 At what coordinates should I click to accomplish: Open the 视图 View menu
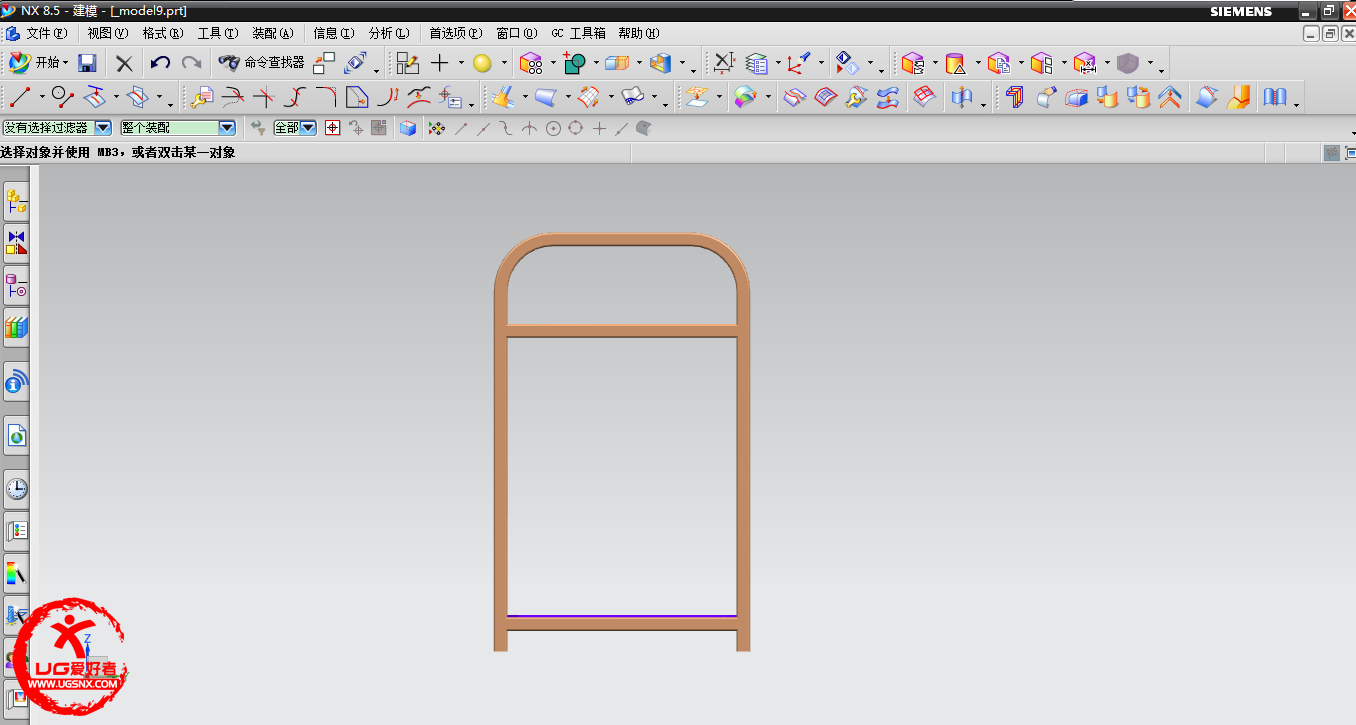(x=108, y=33)
